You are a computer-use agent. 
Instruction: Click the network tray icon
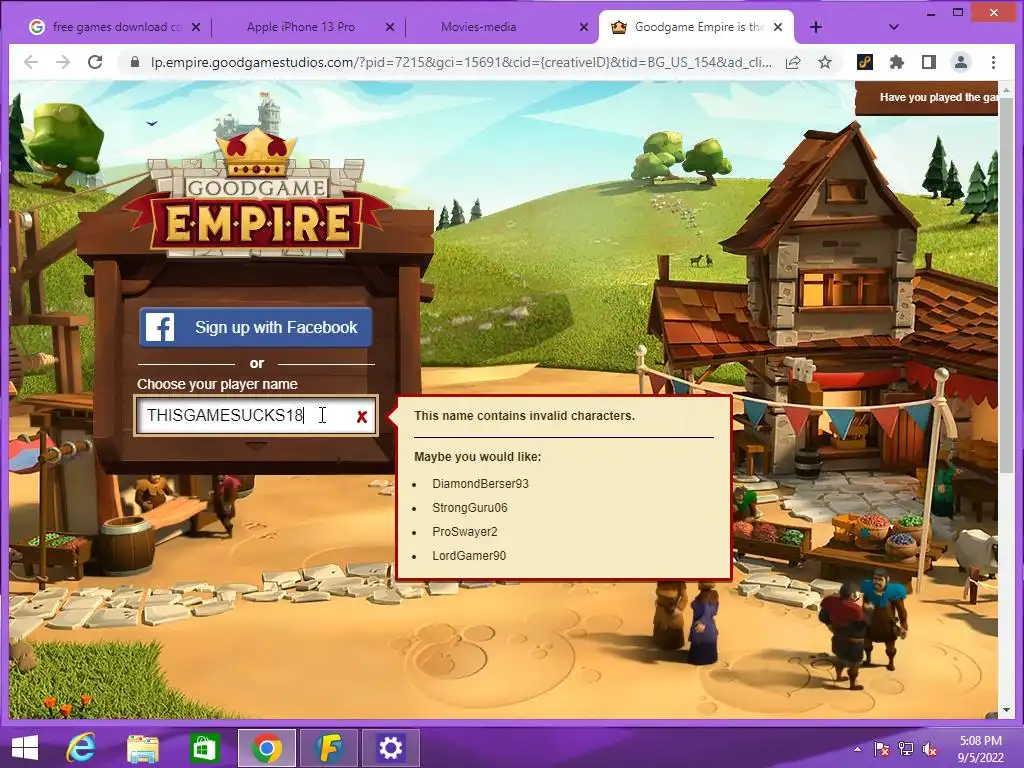[x=906, y=749]
